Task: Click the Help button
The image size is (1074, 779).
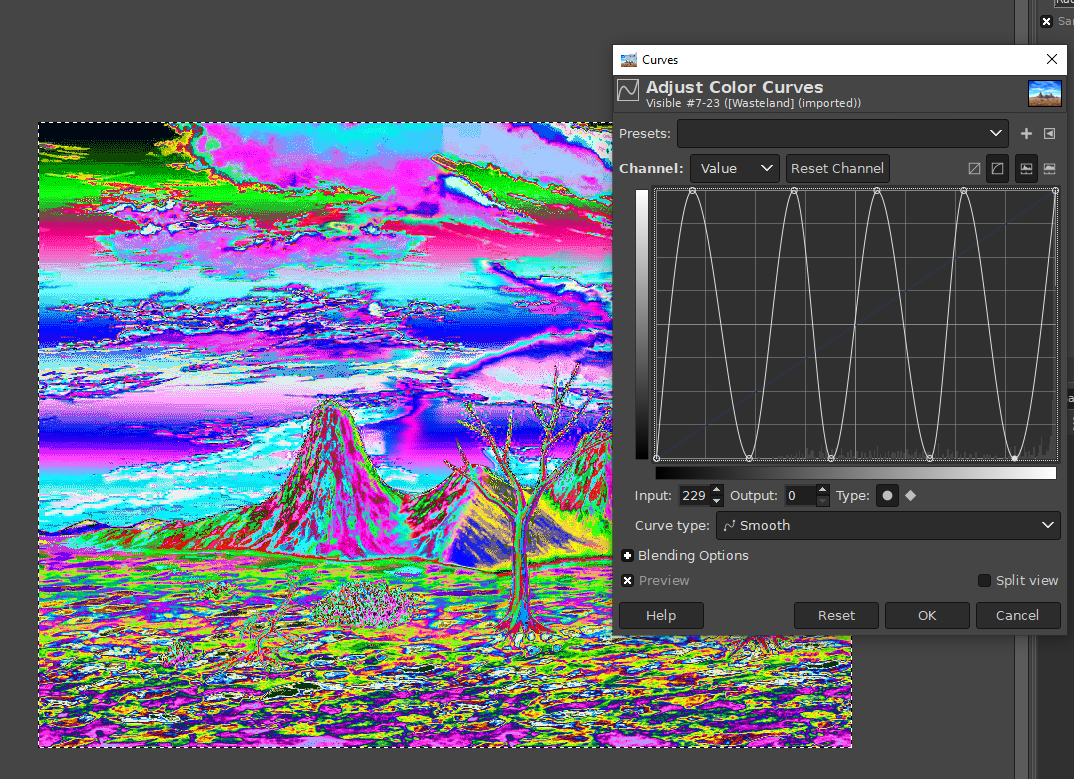Action: 661,615
